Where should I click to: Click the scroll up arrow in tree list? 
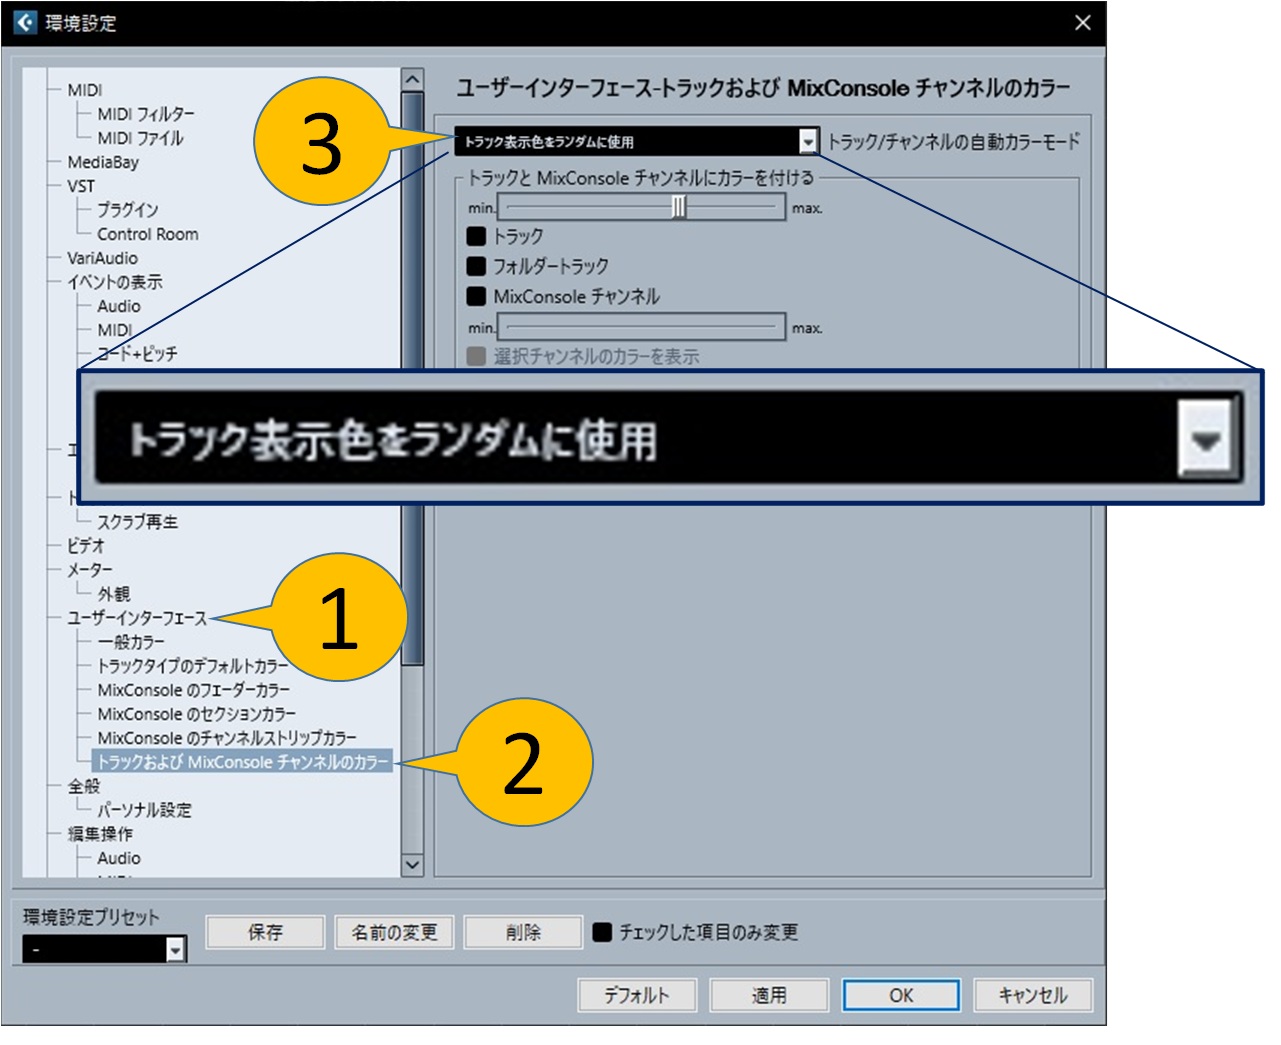click(412, 80)
